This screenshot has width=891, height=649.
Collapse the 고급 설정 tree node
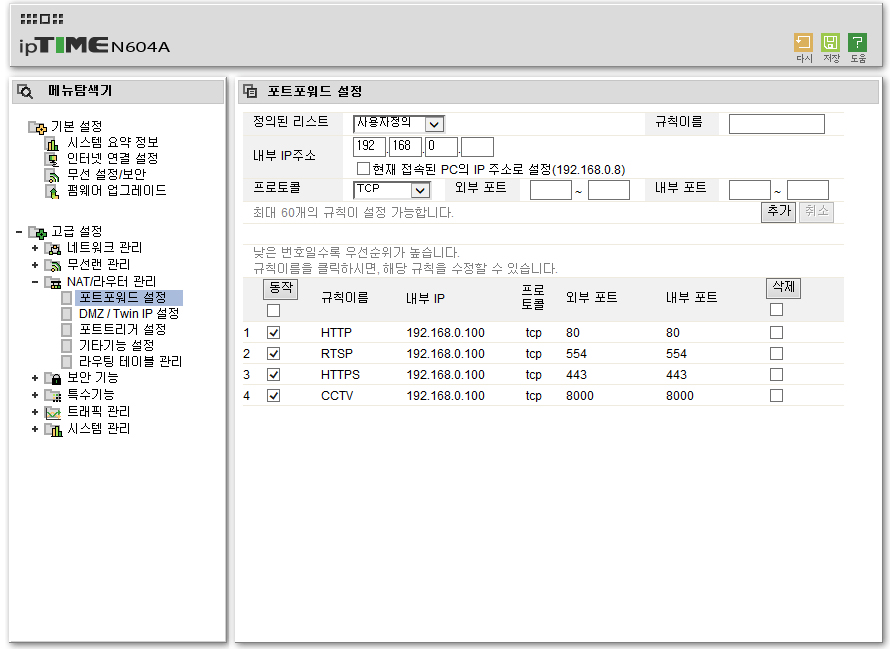pos(19,231)
